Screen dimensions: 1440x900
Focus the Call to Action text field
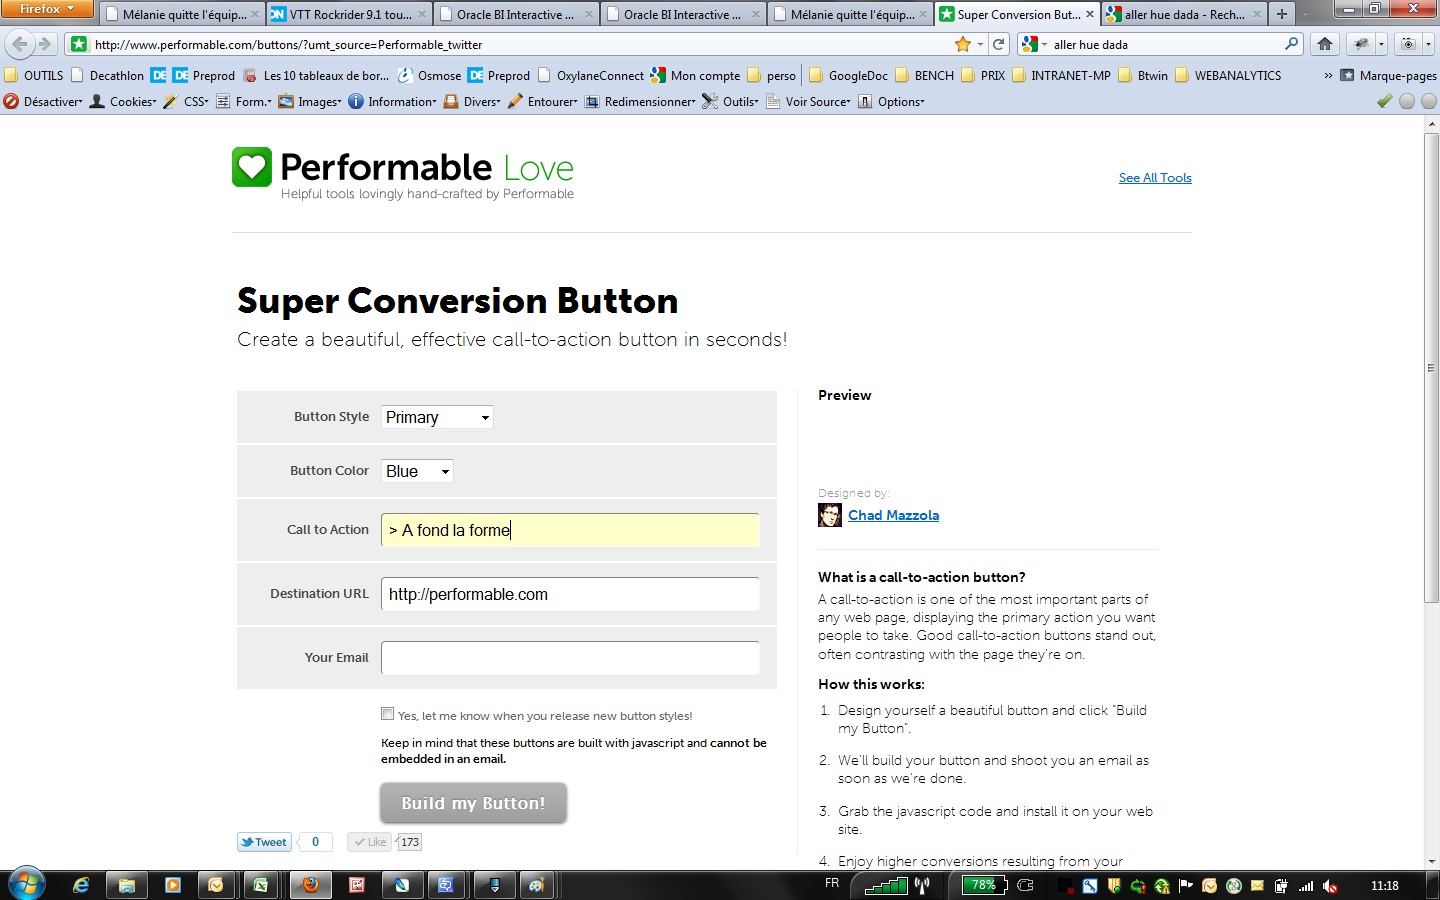[x=570, y=530]
